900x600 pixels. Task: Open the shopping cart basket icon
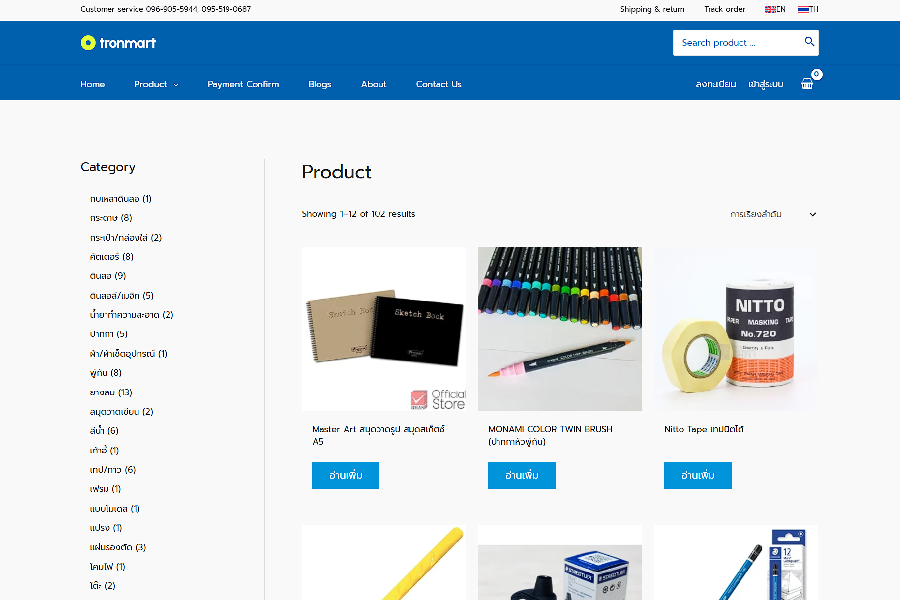pyautogui.click(x=807, y=84)
